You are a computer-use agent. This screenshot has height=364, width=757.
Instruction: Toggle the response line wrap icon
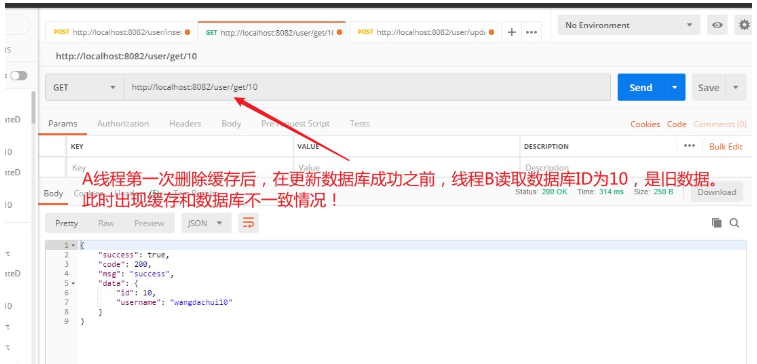248,223
